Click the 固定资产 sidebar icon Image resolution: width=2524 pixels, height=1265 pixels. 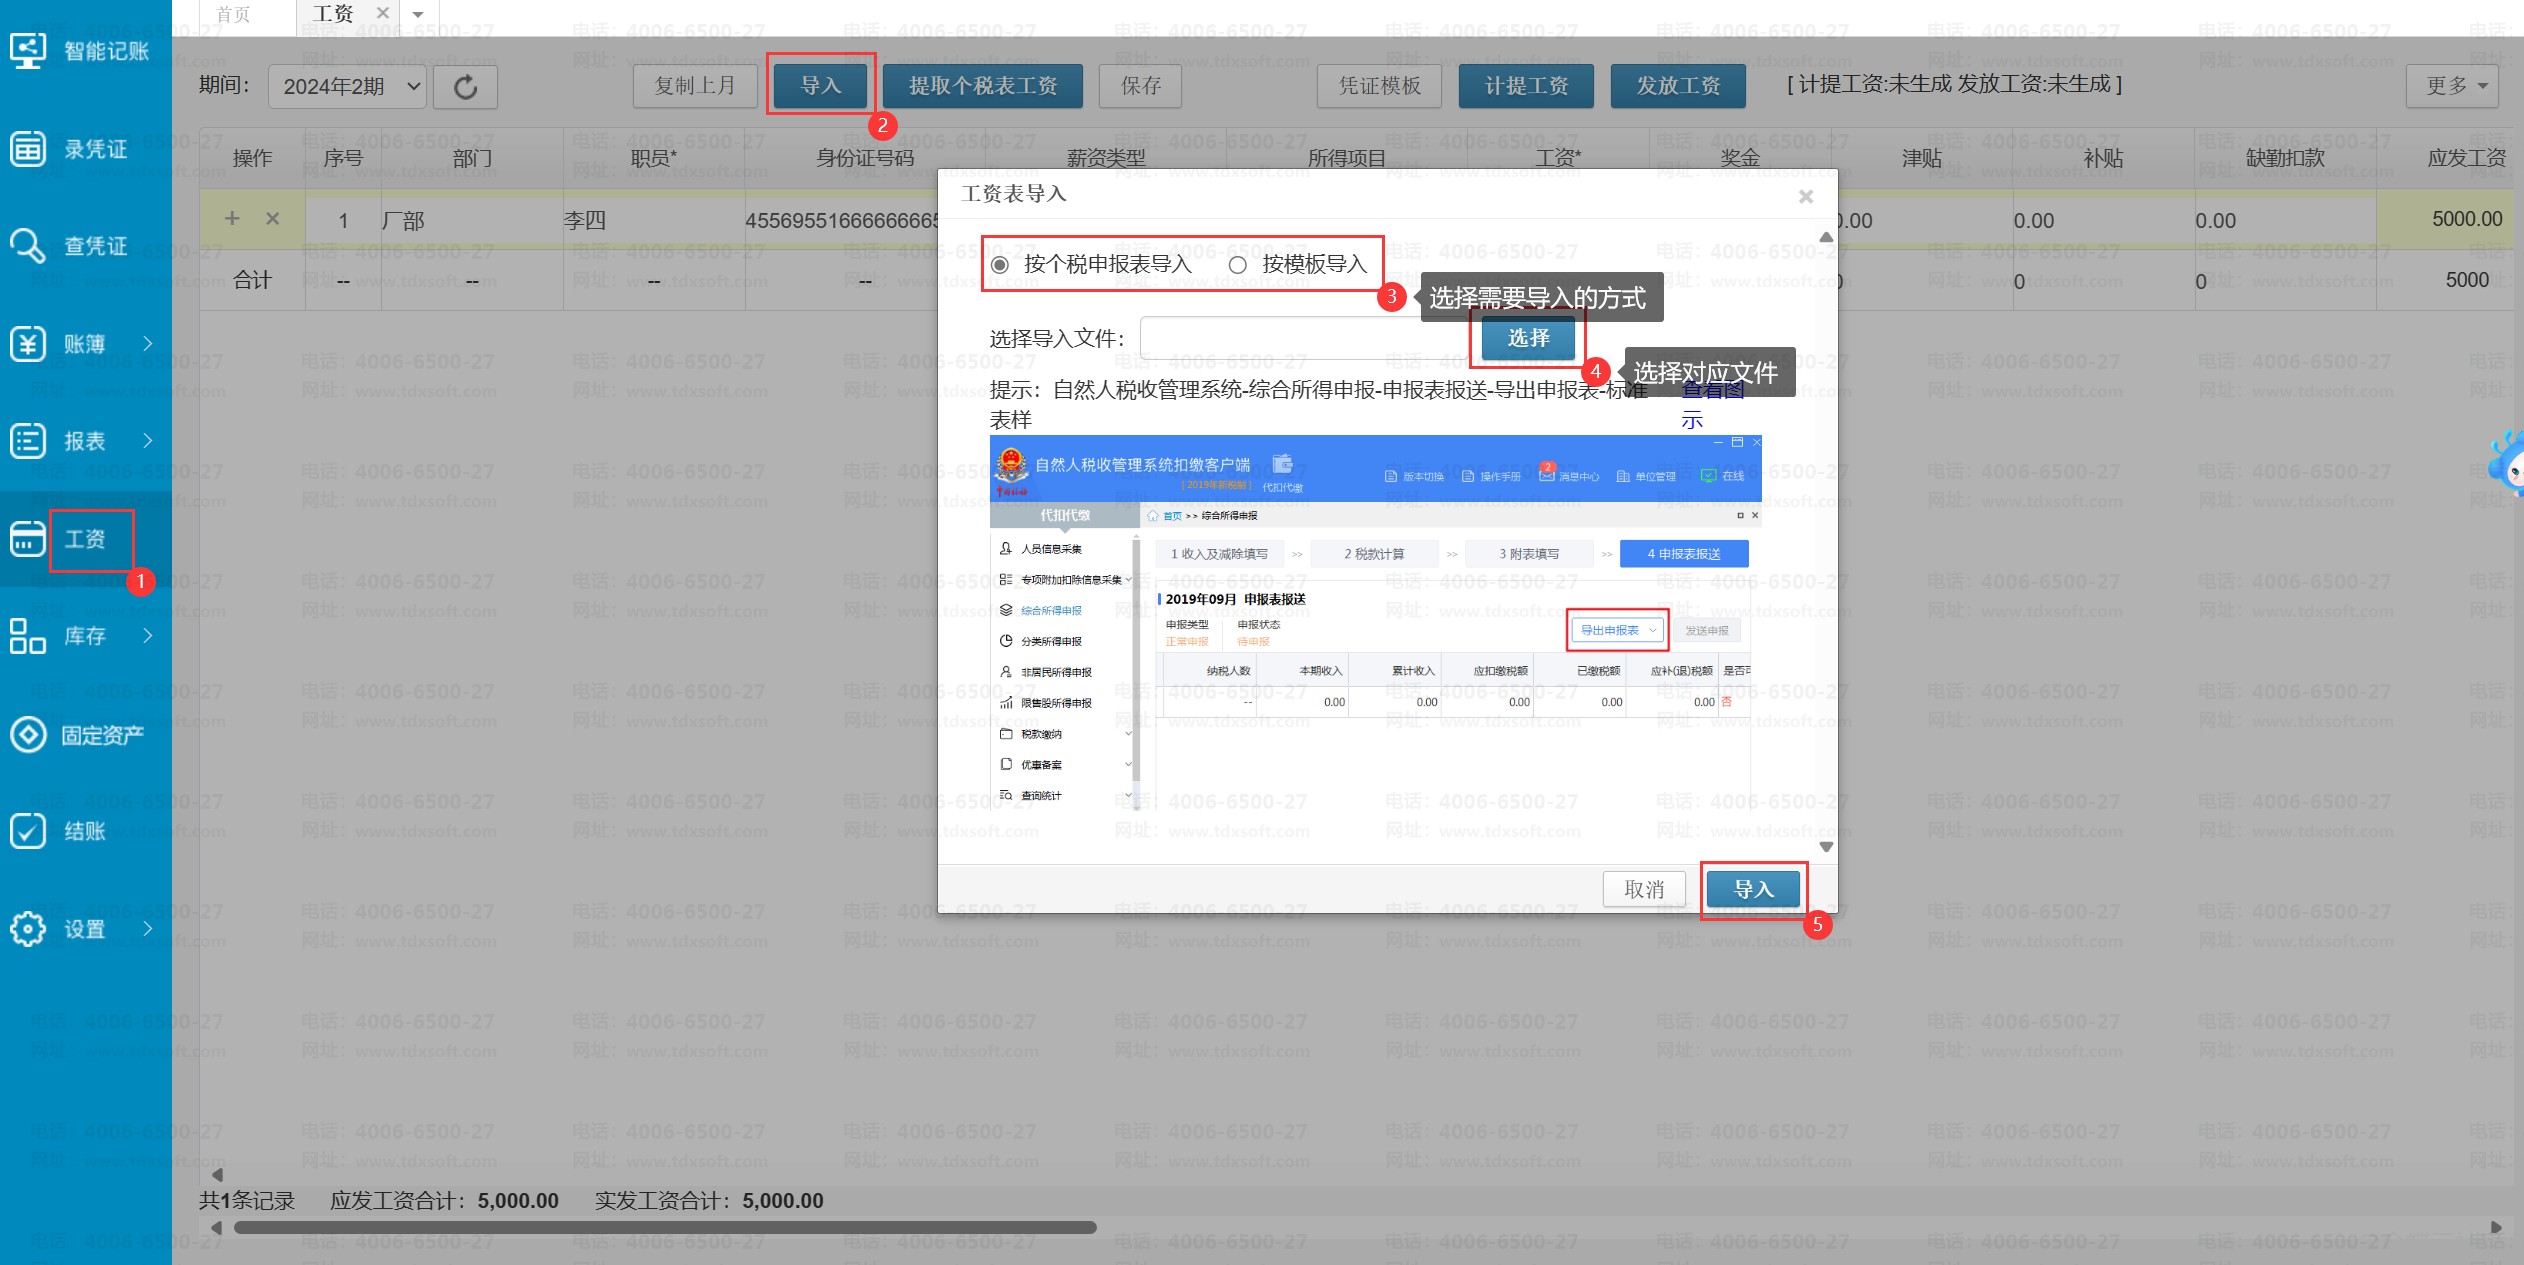click(x=28, y=735)
